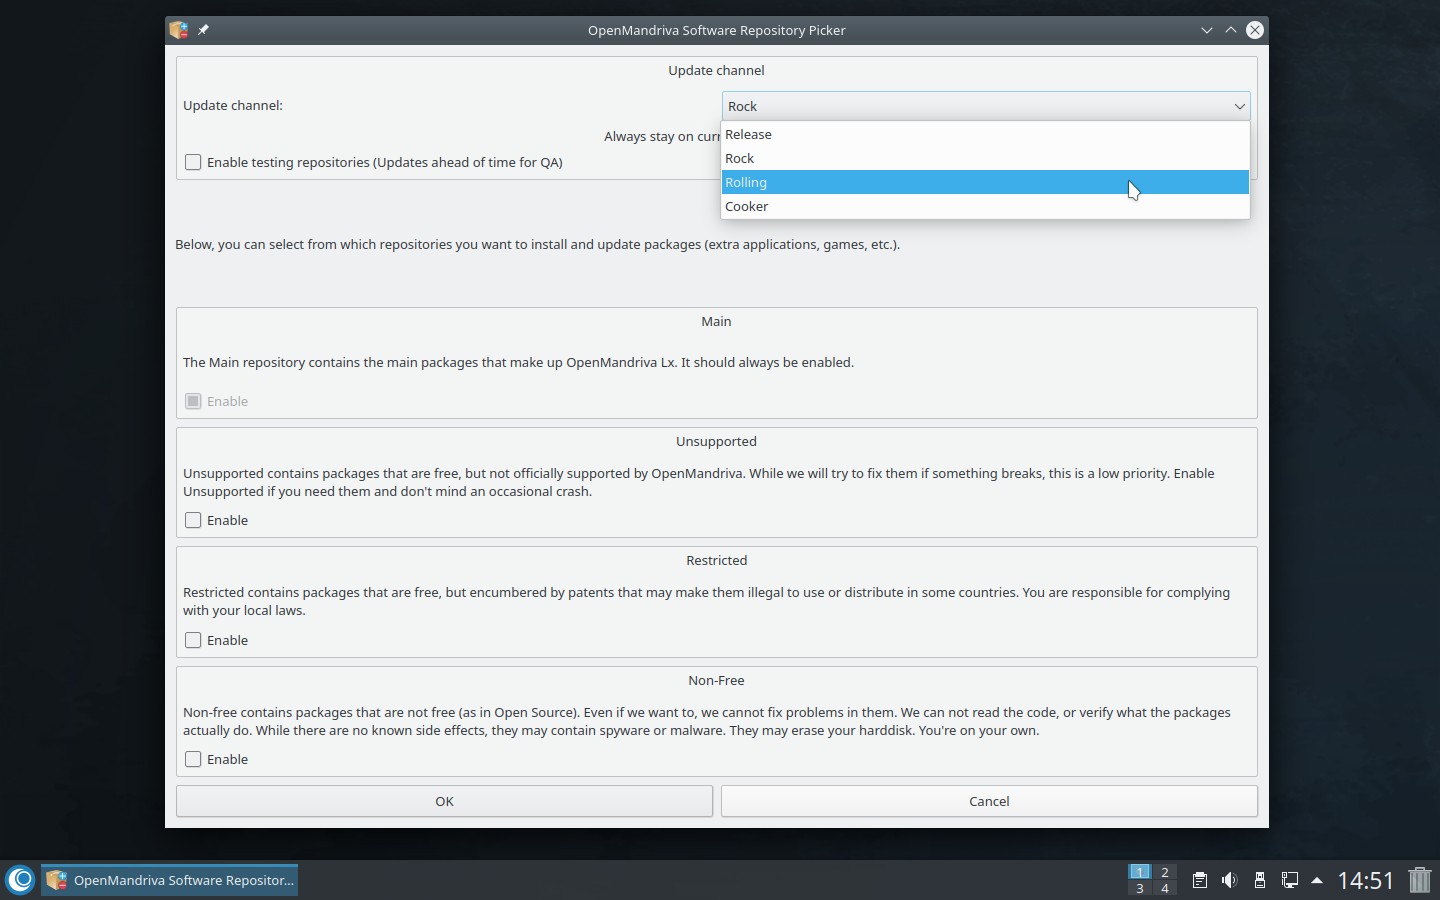Confirm settings with OK button
The image size is (1440, 900).
pos(444,801)
